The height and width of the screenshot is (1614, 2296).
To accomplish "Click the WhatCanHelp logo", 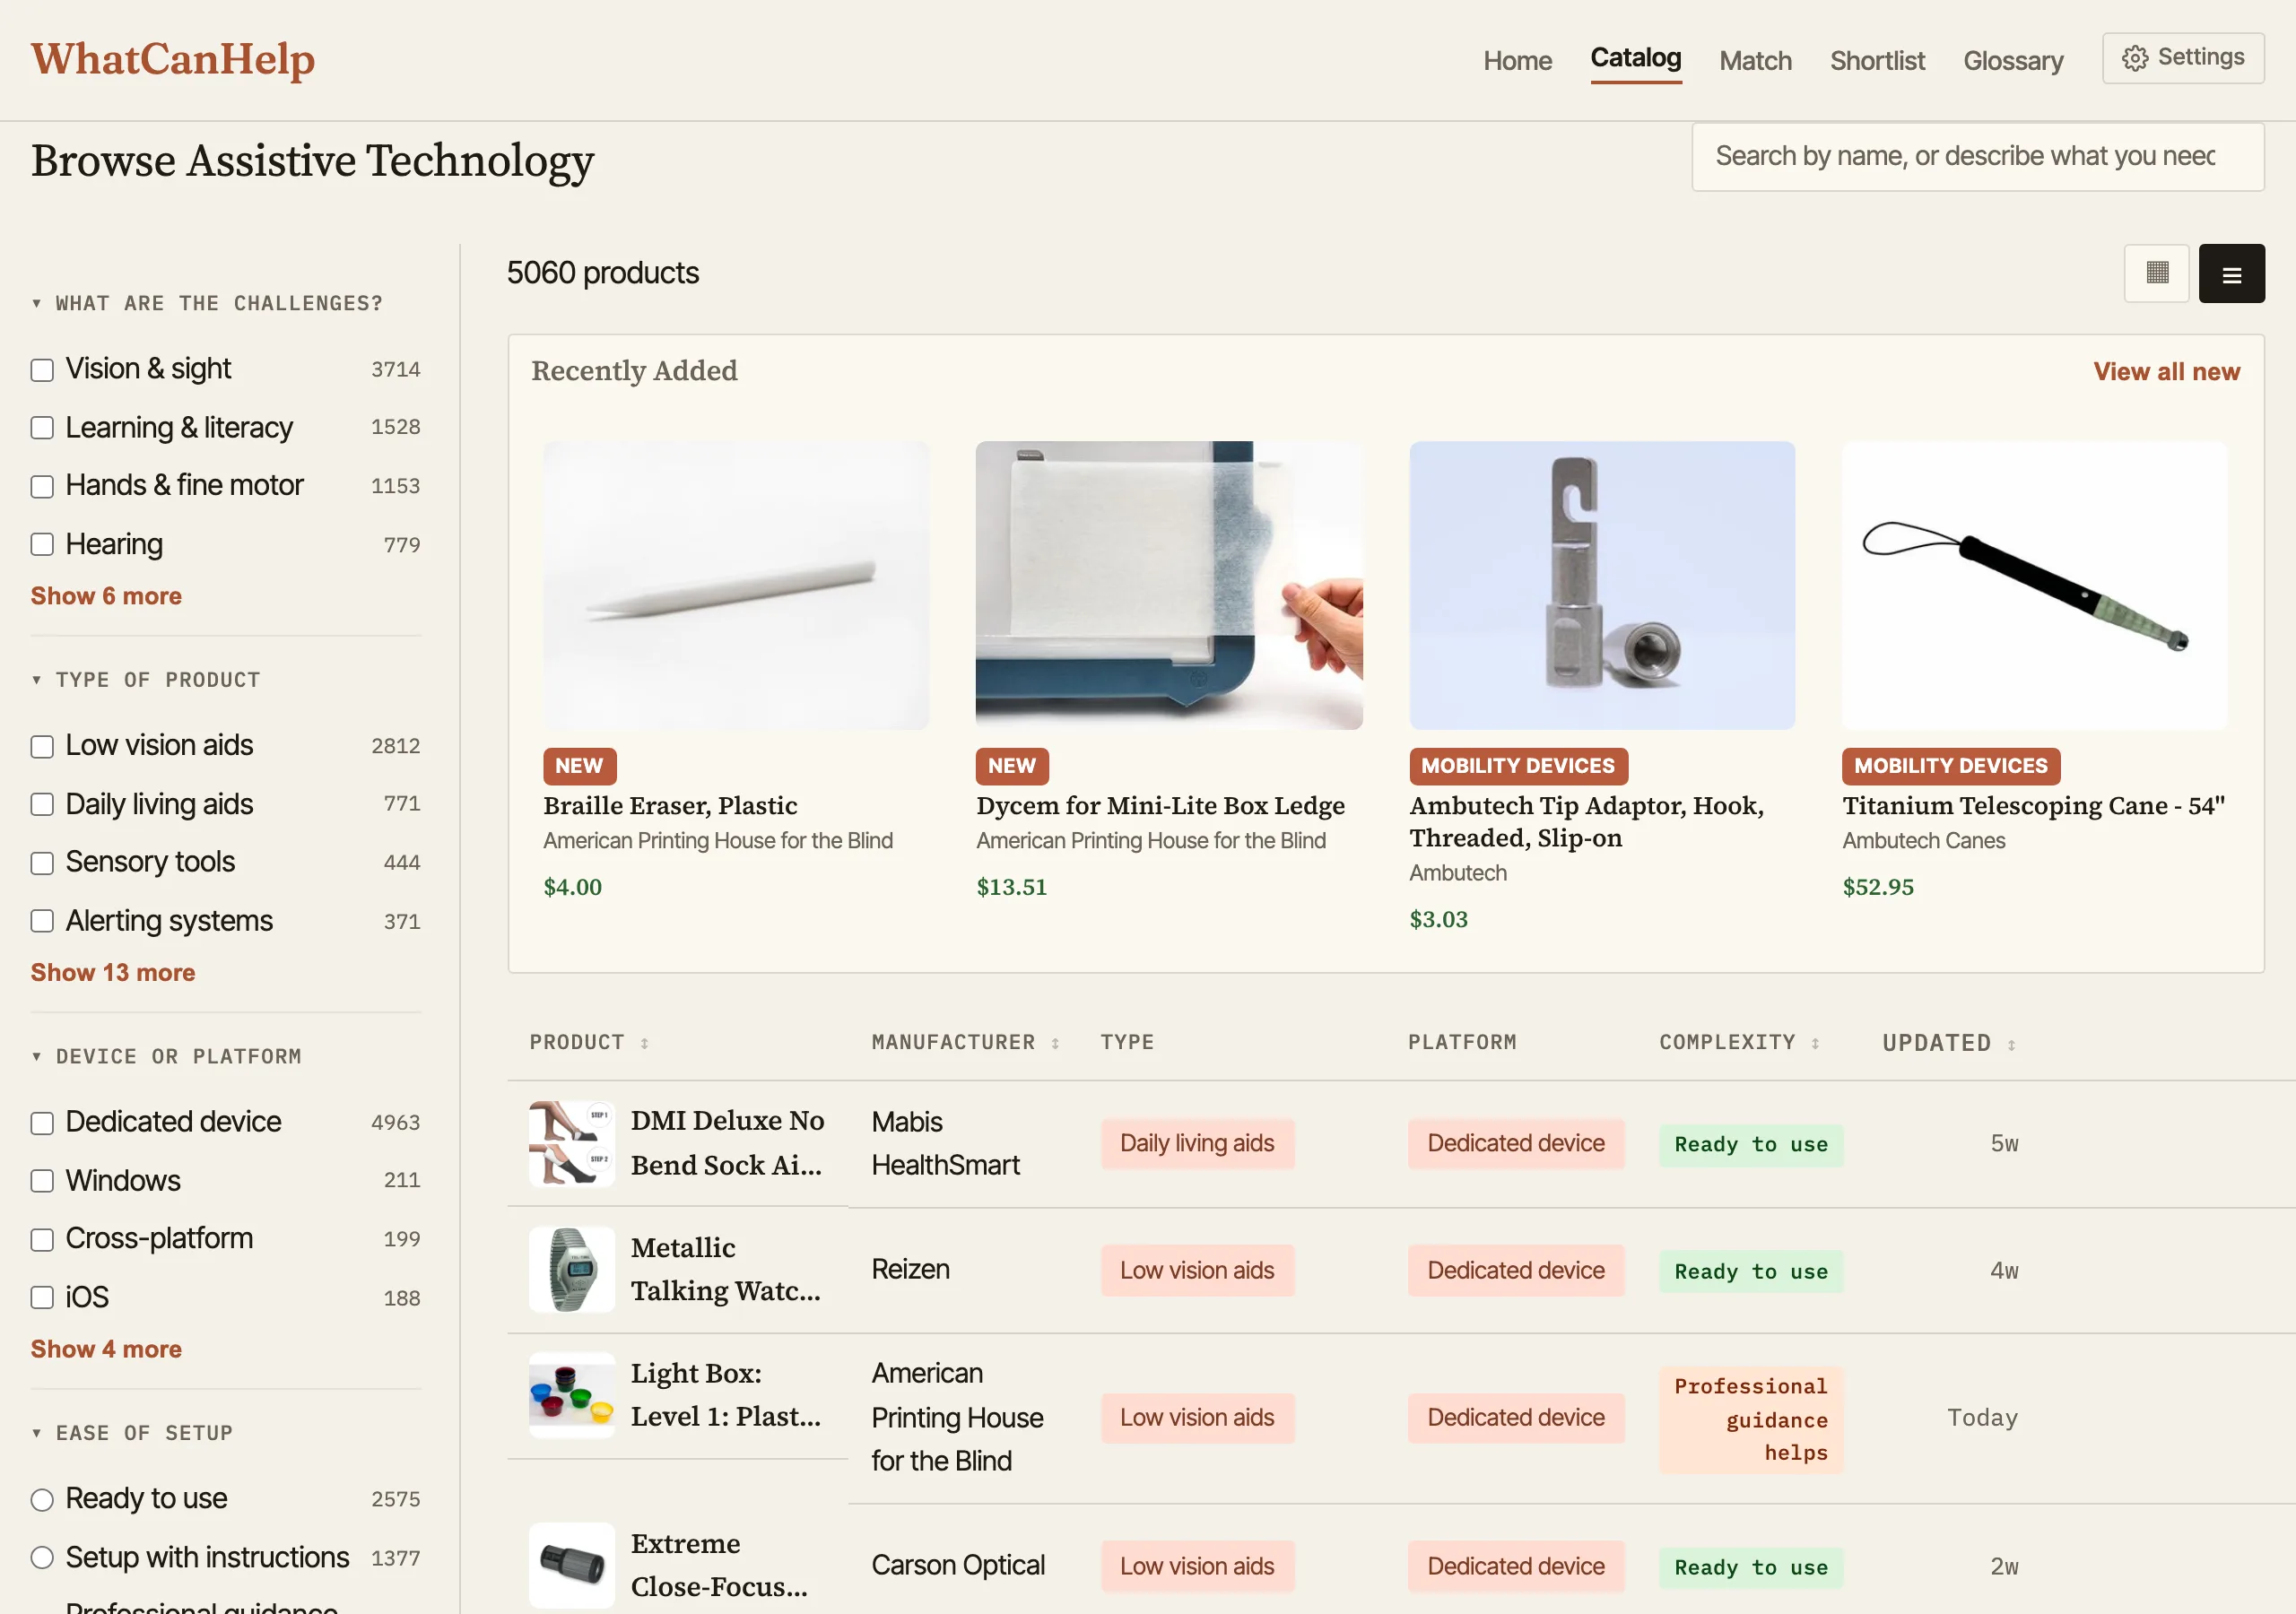I will coord(173,58).
